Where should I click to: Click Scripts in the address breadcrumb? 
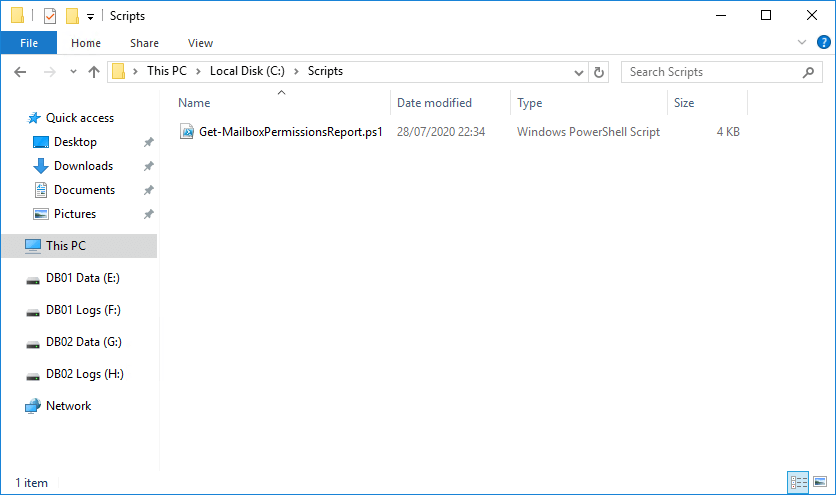325,71
